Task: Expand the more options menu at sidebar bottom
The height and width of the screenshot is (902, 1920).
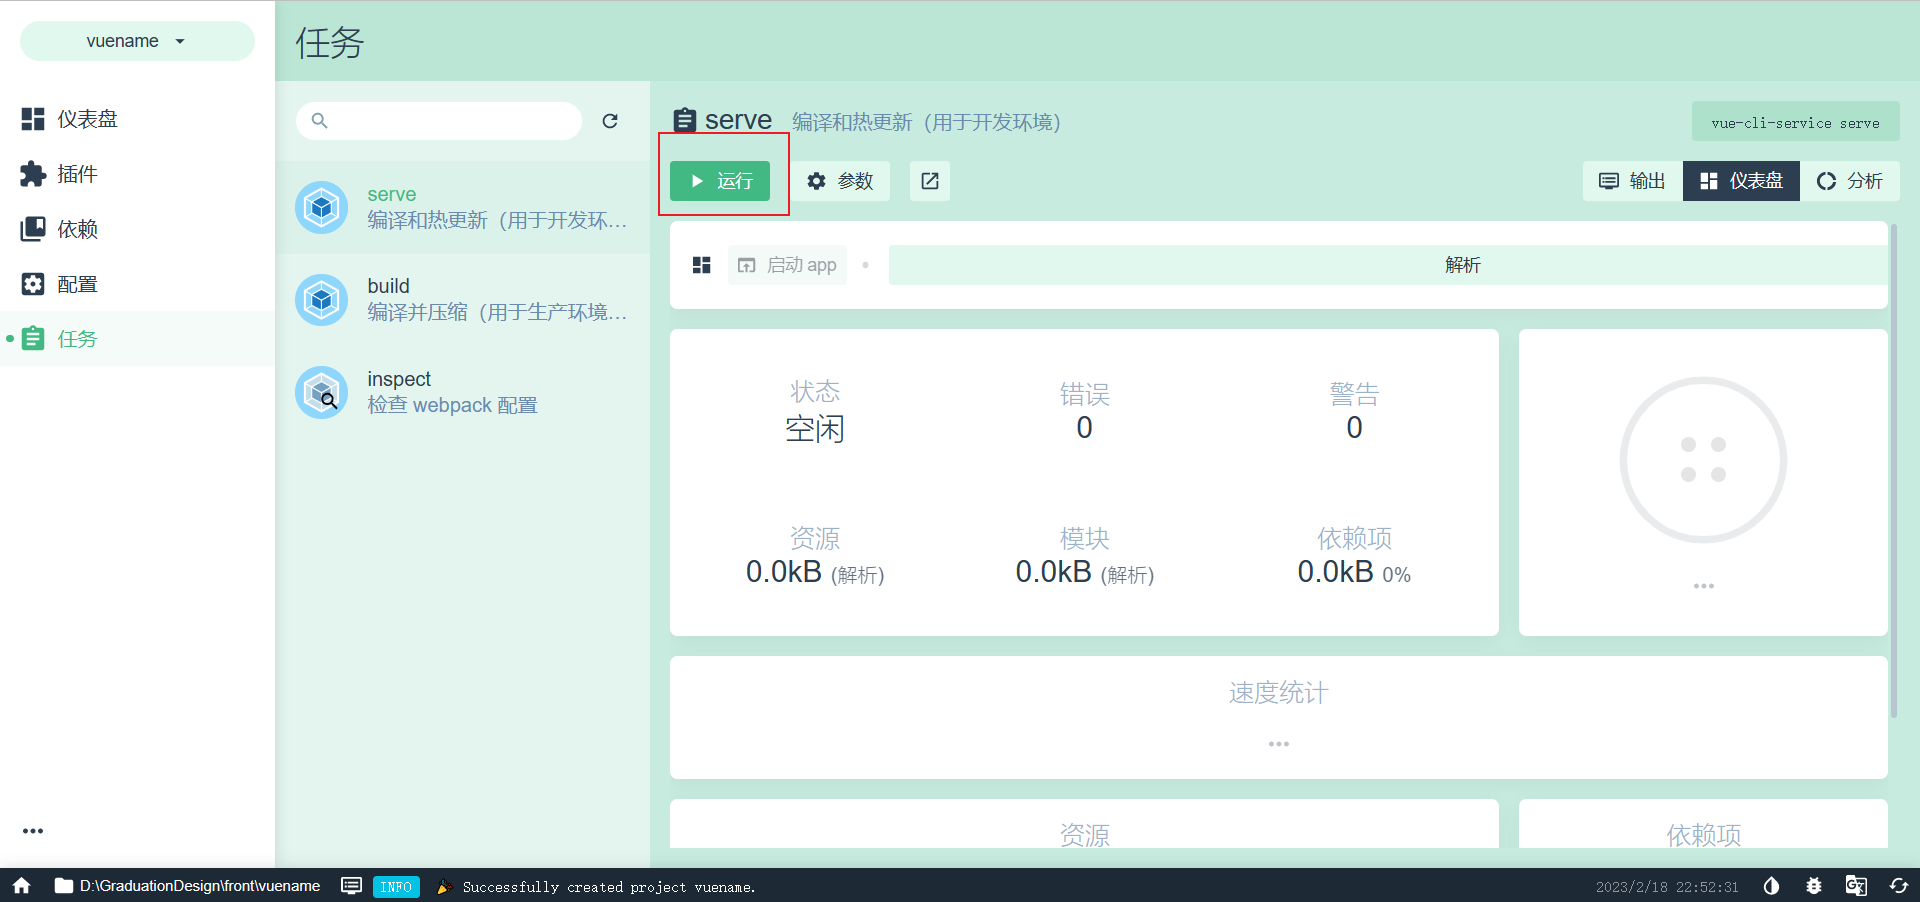Action: pos(33,831)
